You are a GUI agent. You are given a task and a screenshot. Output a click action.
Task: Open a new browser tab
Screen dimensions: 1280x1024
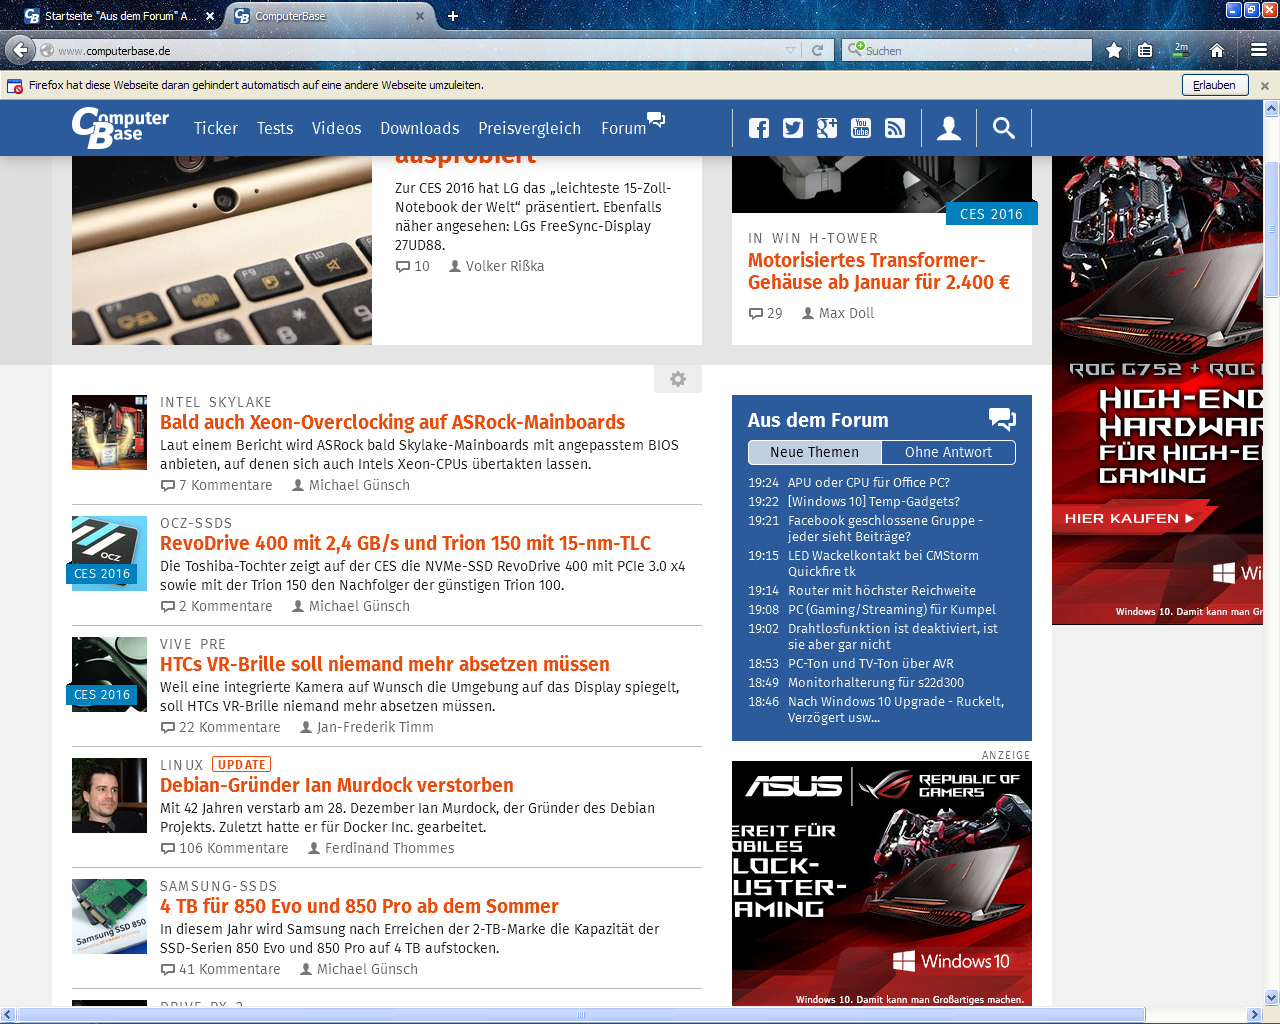453,16
